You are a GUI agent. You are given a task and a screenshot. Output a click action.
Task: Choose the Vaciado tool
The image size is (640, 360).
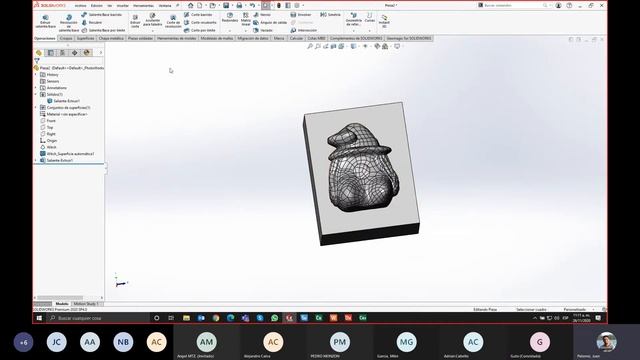tap(263, 30)
